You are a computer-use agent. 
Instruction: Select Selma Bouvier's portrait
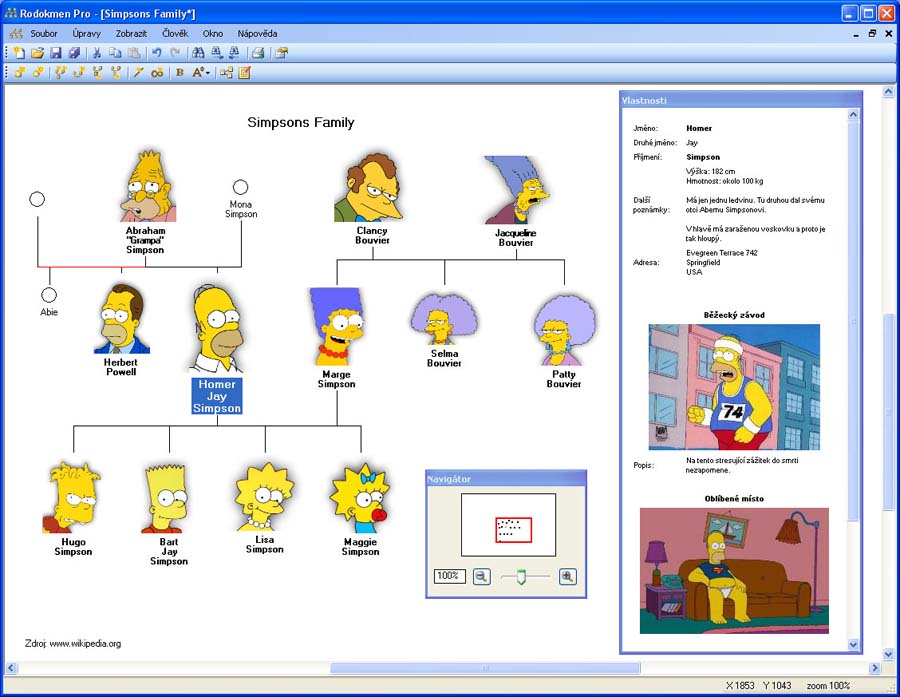[444, 319]
